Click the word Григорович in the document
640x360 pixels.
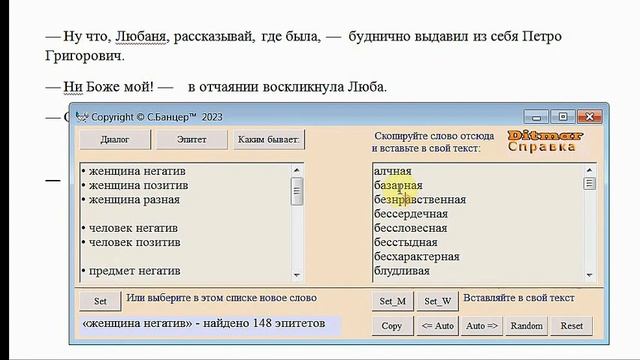pos(83,56)
